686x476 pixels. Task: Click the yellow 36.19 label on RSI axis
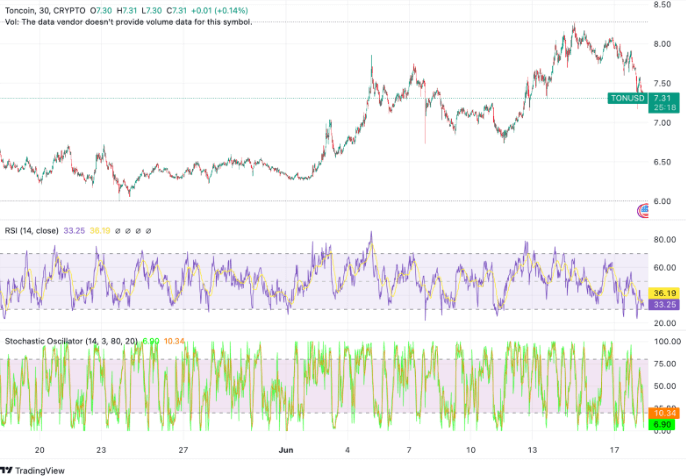click(x=664, y=293)
